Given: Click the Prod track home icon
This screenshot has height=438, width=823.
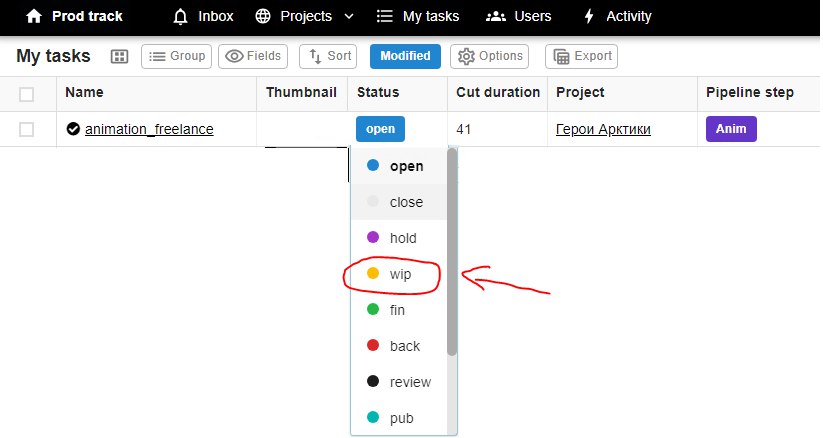Looking at the screenshot, I should point(34,16).
